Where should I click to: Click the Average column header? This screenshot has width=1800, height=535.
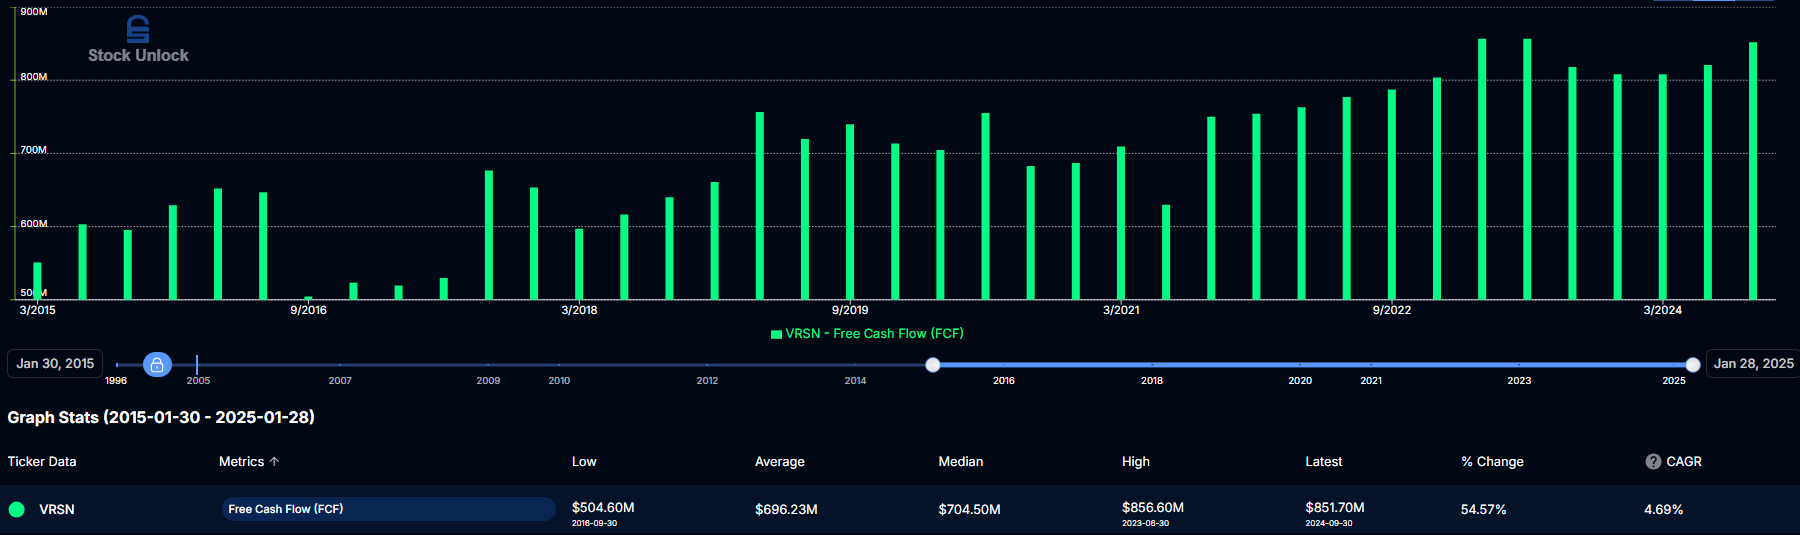[780, 462]
